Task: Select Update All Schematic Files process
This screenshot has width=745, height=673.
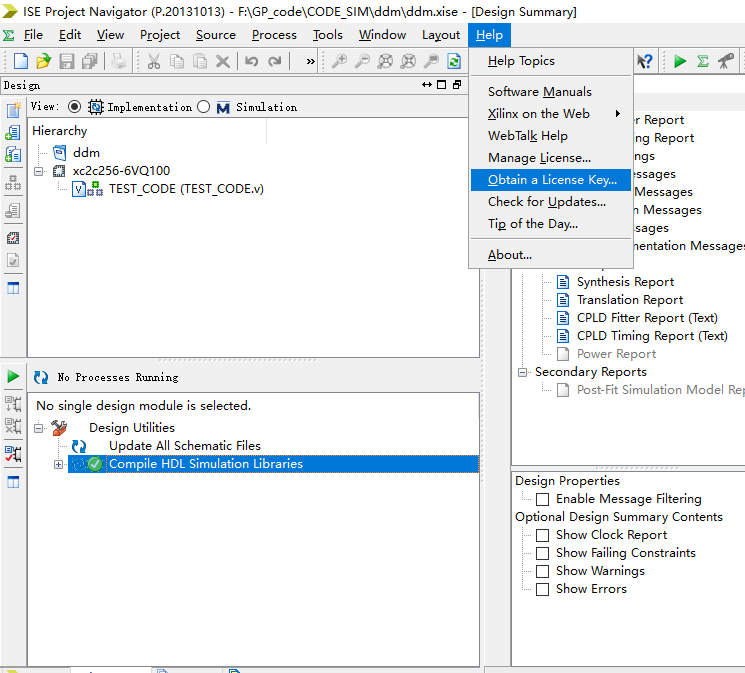Action: (185, 446)
